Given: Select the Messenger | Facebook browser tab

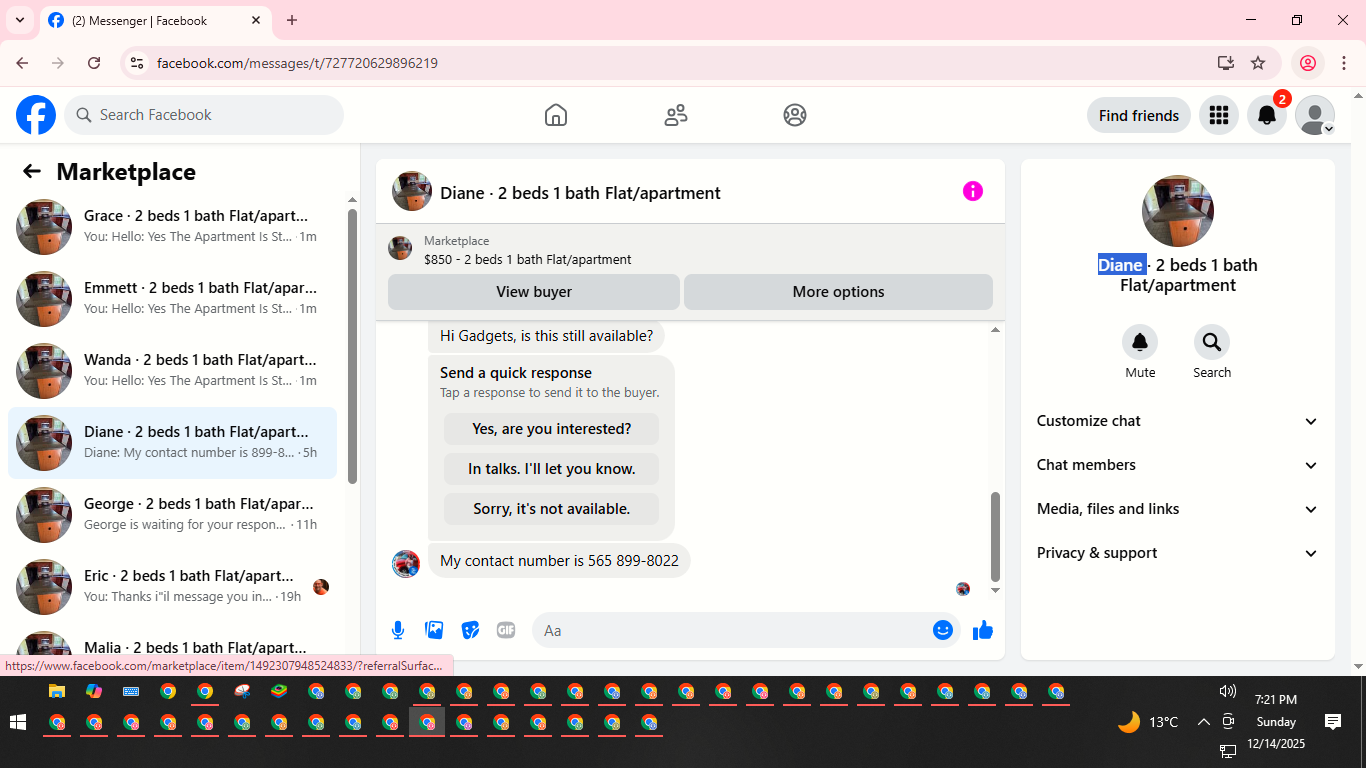Looking at the screenshot, I should tap(155, 20).
